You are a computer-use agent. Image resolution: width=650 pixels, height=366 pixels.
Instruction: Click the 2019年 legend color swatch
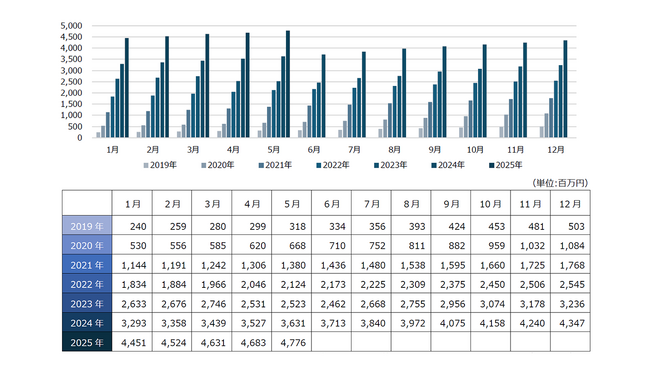(146, 165)
